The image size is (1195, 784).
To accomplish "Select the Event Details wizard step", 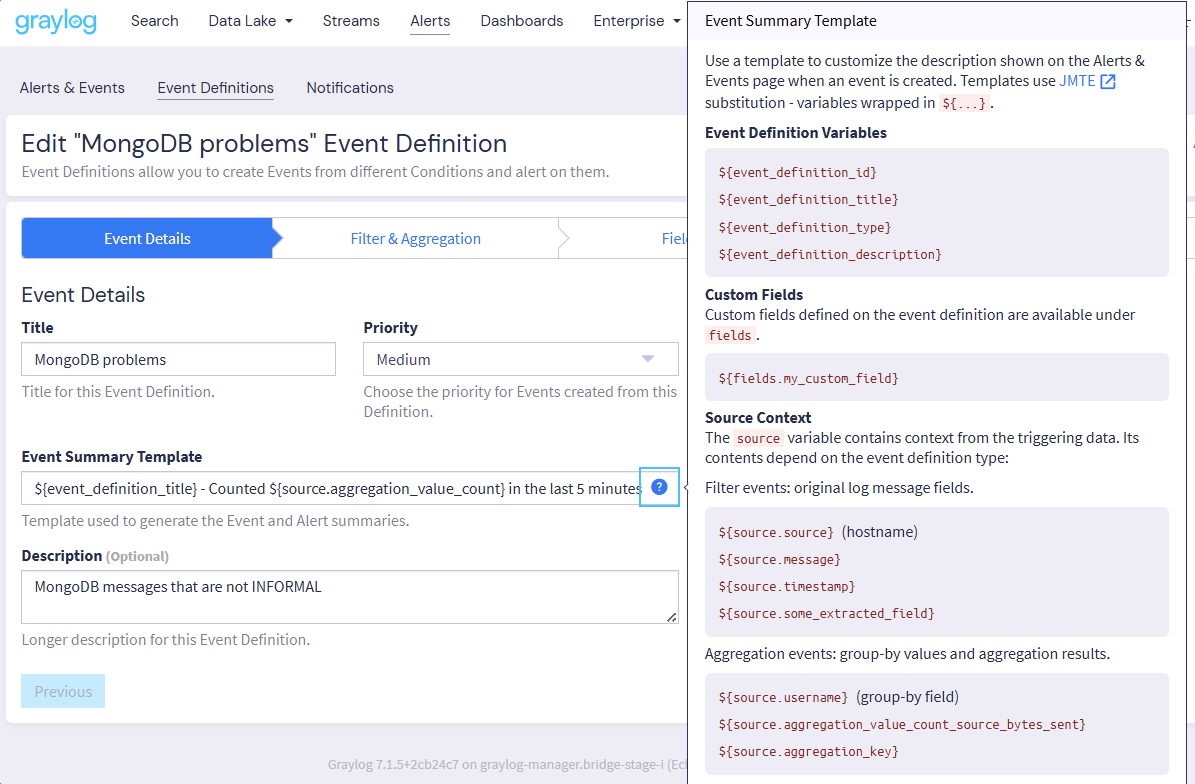I will coord(147,238).
